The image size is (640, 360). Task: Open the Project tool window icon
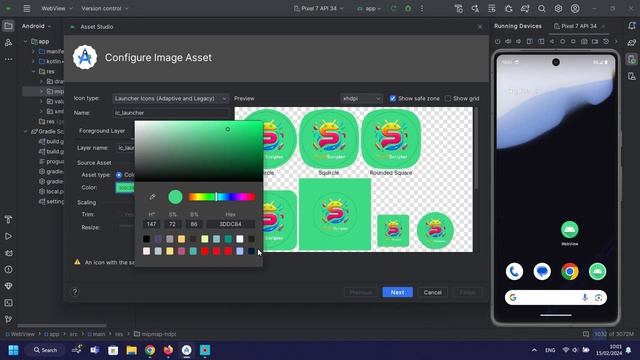click(8, 26)
